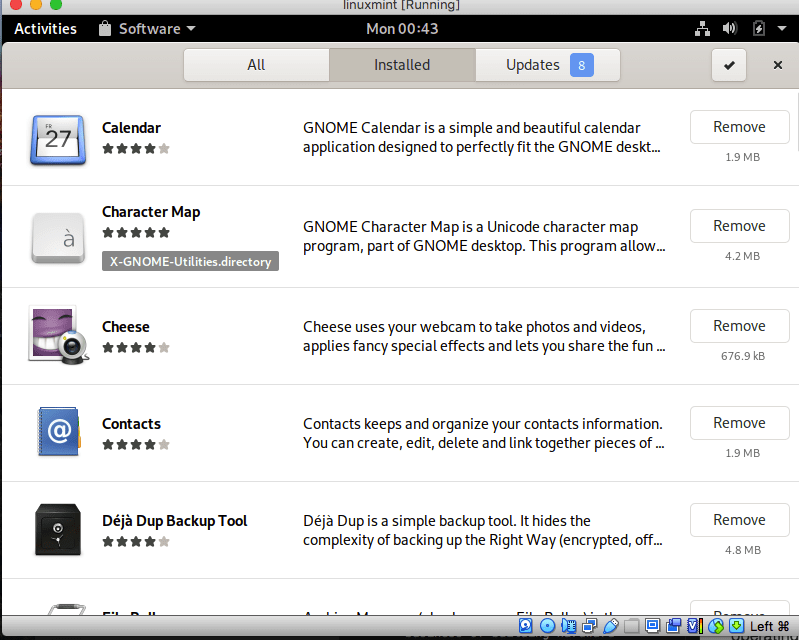Open the VirtualBox shared folders icon

point(631,625)
